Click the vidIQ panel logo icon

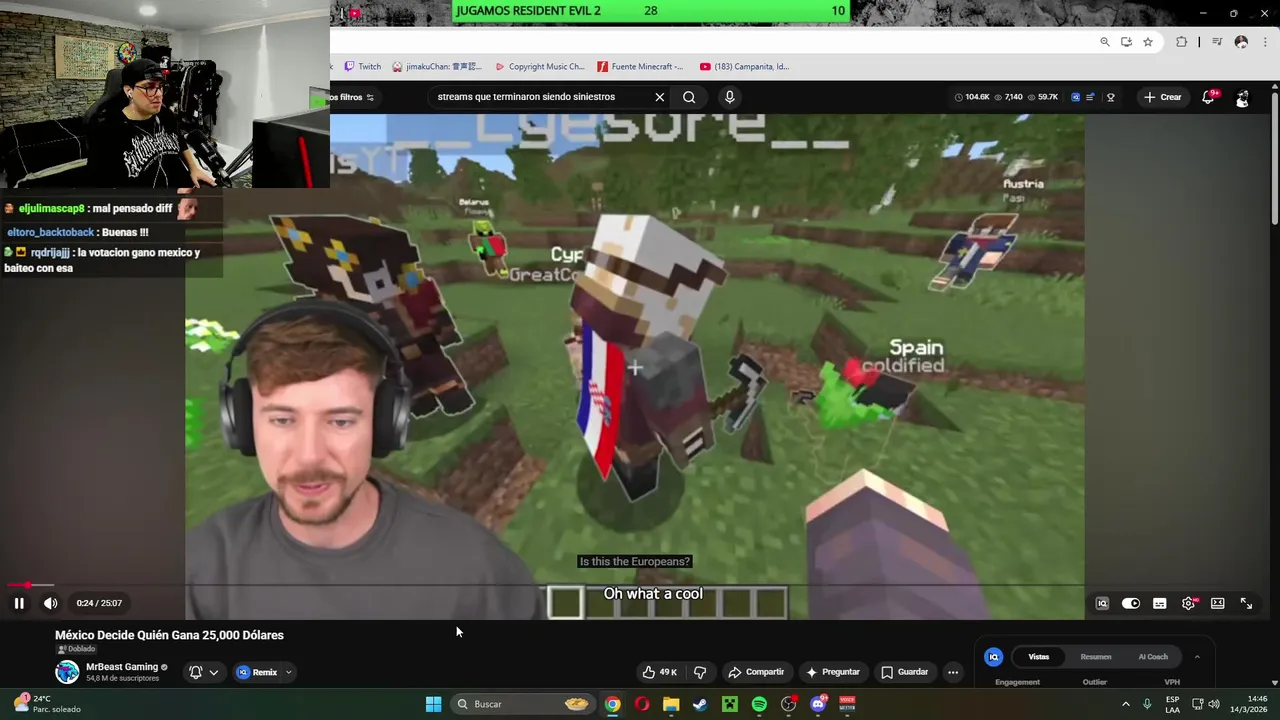pos(993,657)
